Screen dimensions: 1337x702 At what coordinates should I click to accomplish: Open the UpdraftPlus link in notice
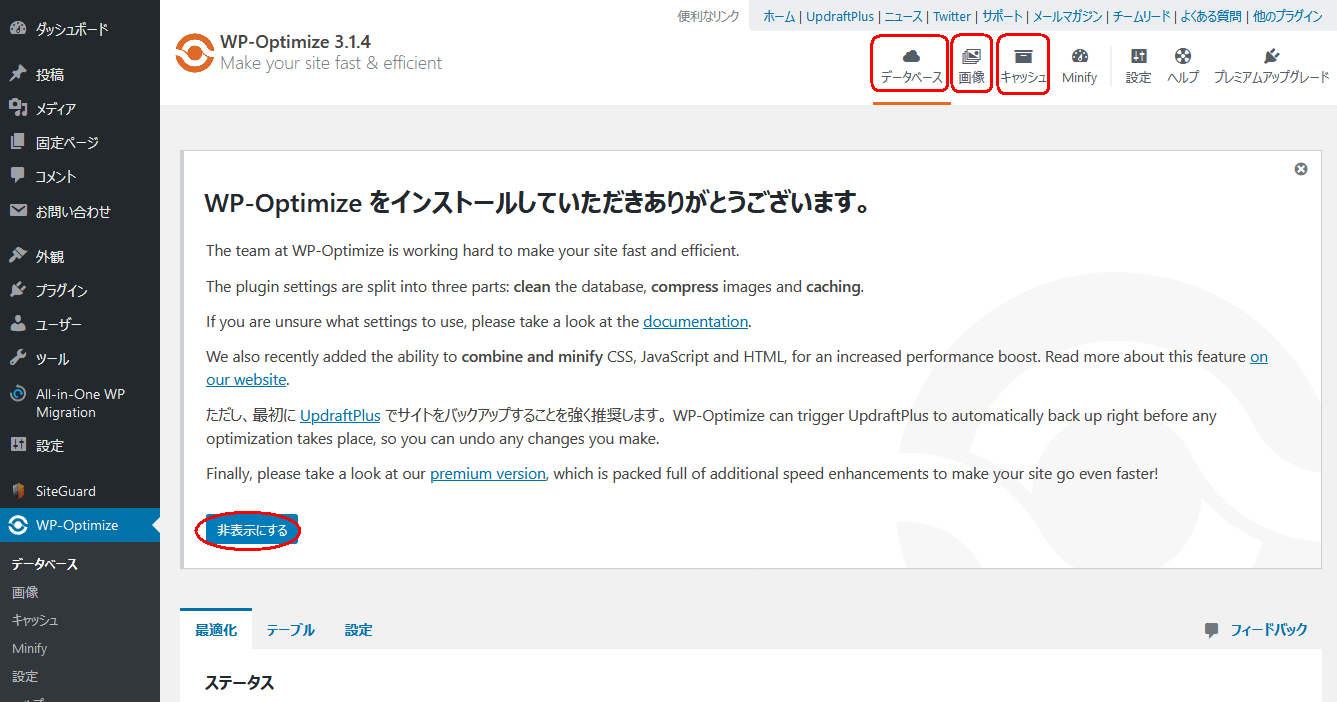pos(340,415)
